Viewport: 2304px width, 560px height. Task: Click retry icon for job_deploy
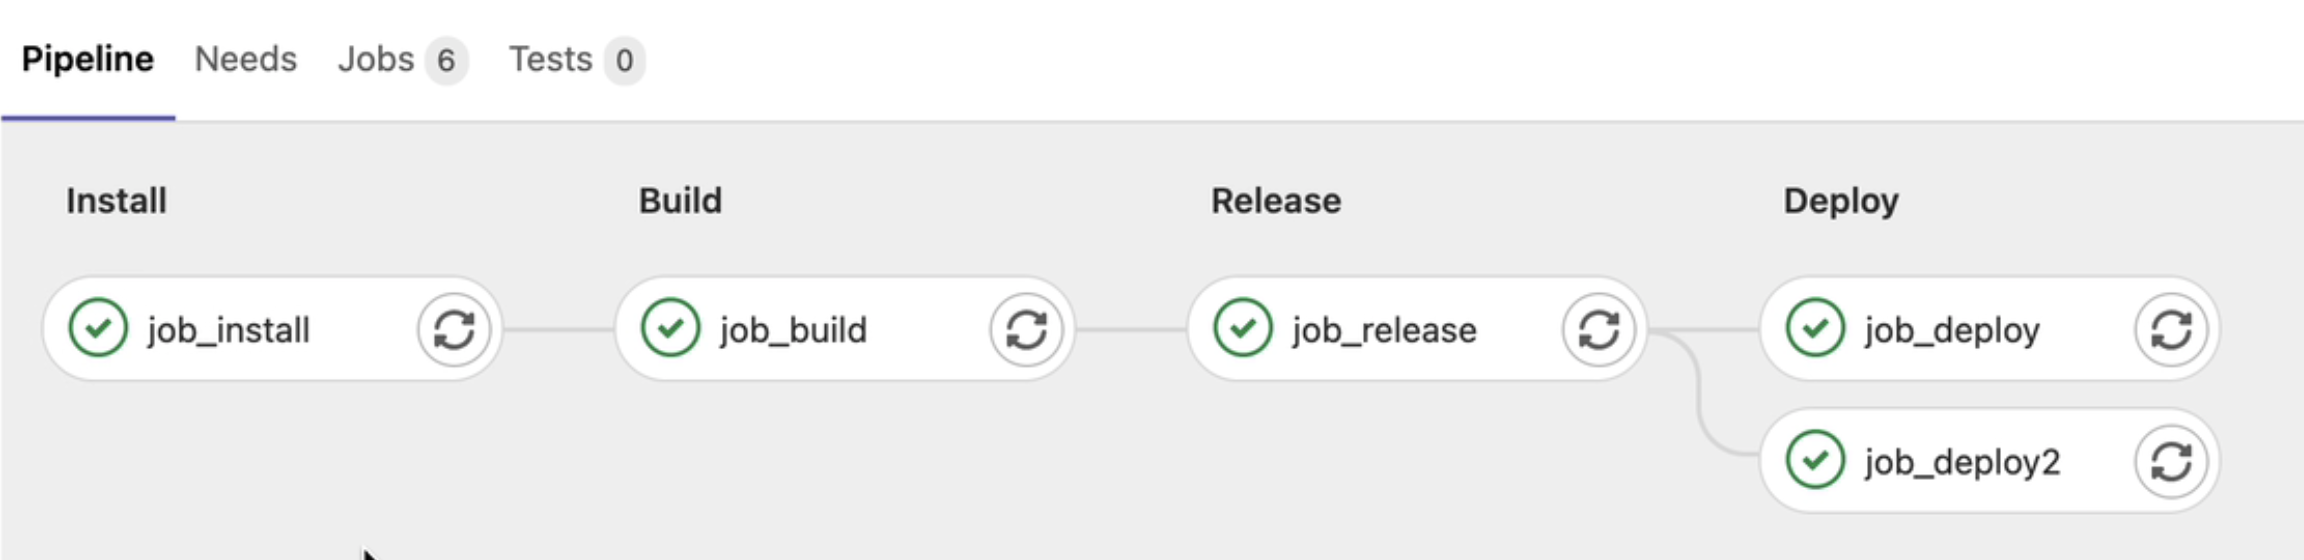click(2170, 330)
